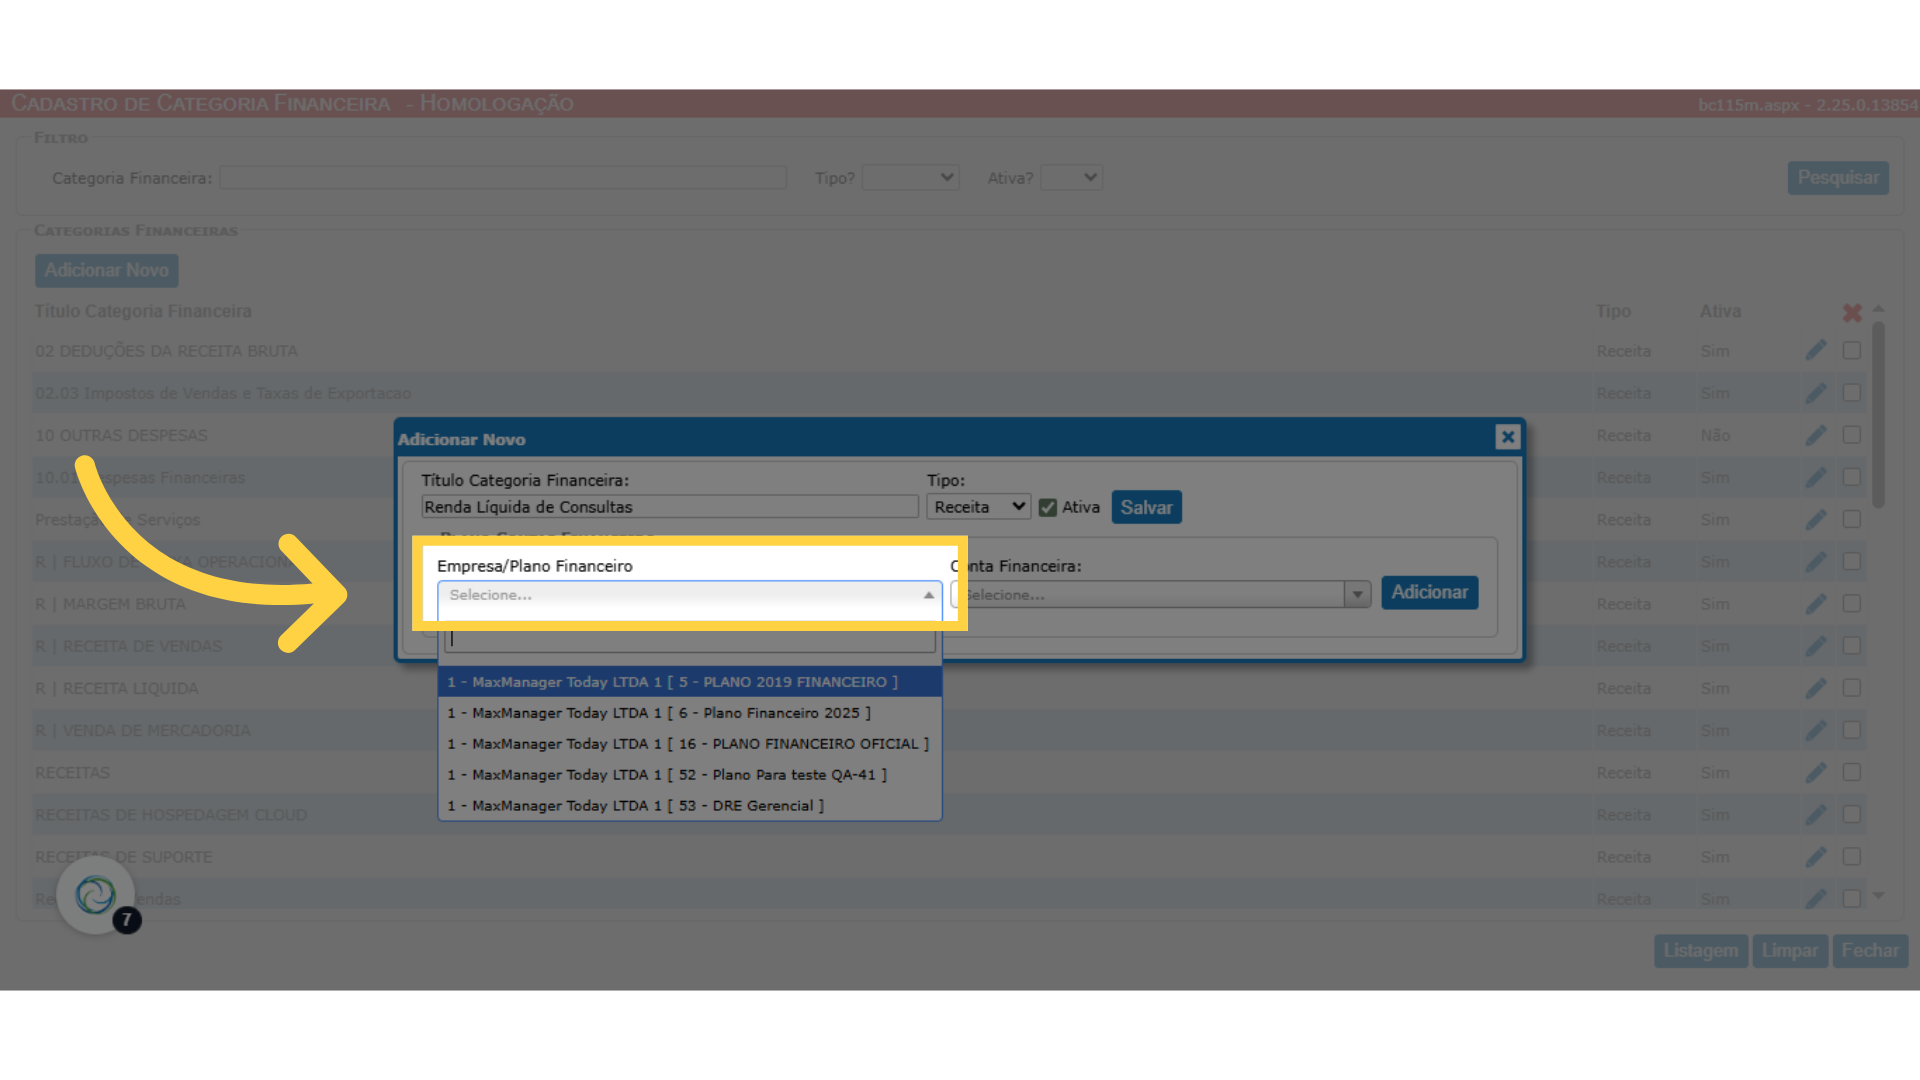Edit pencil icon for RECEITAS DE SUPORTE

pyautogui.click(x=1816, y=857)
